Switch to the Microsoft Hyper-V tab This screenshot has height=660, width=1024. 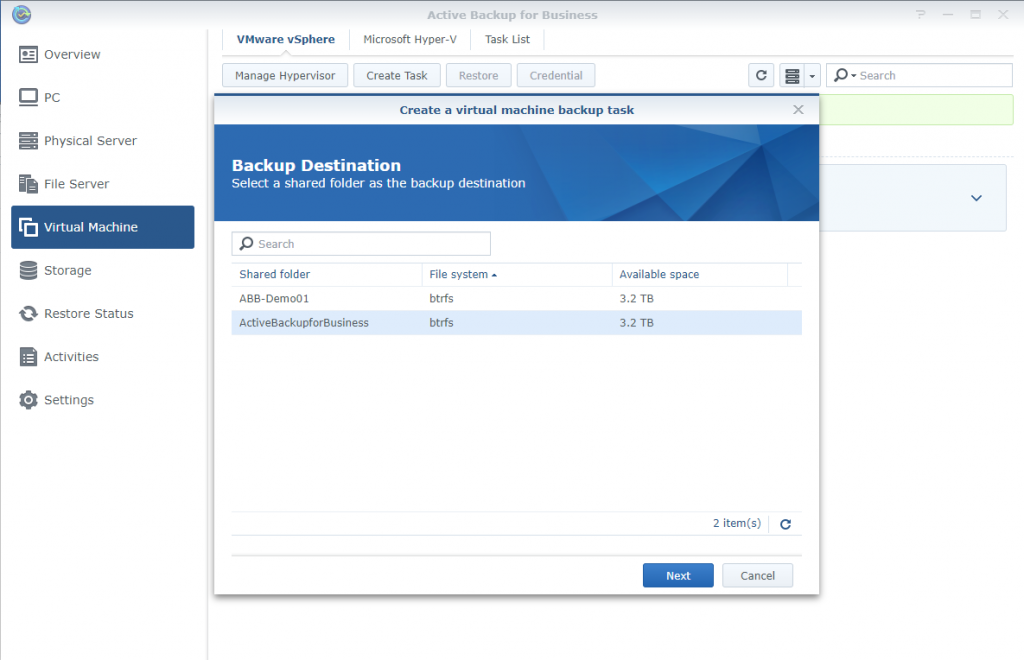pos(409,40)
